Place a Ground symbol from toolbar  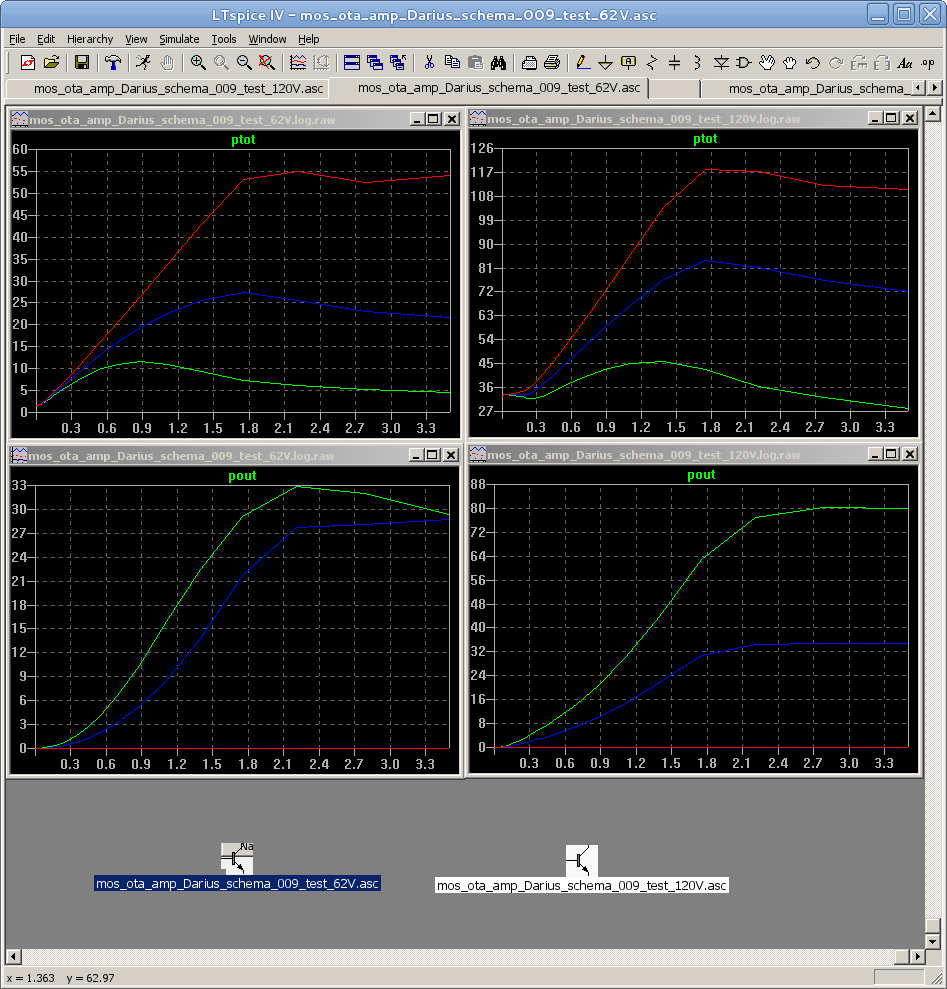pyautogui.click(x=606, y=62)
